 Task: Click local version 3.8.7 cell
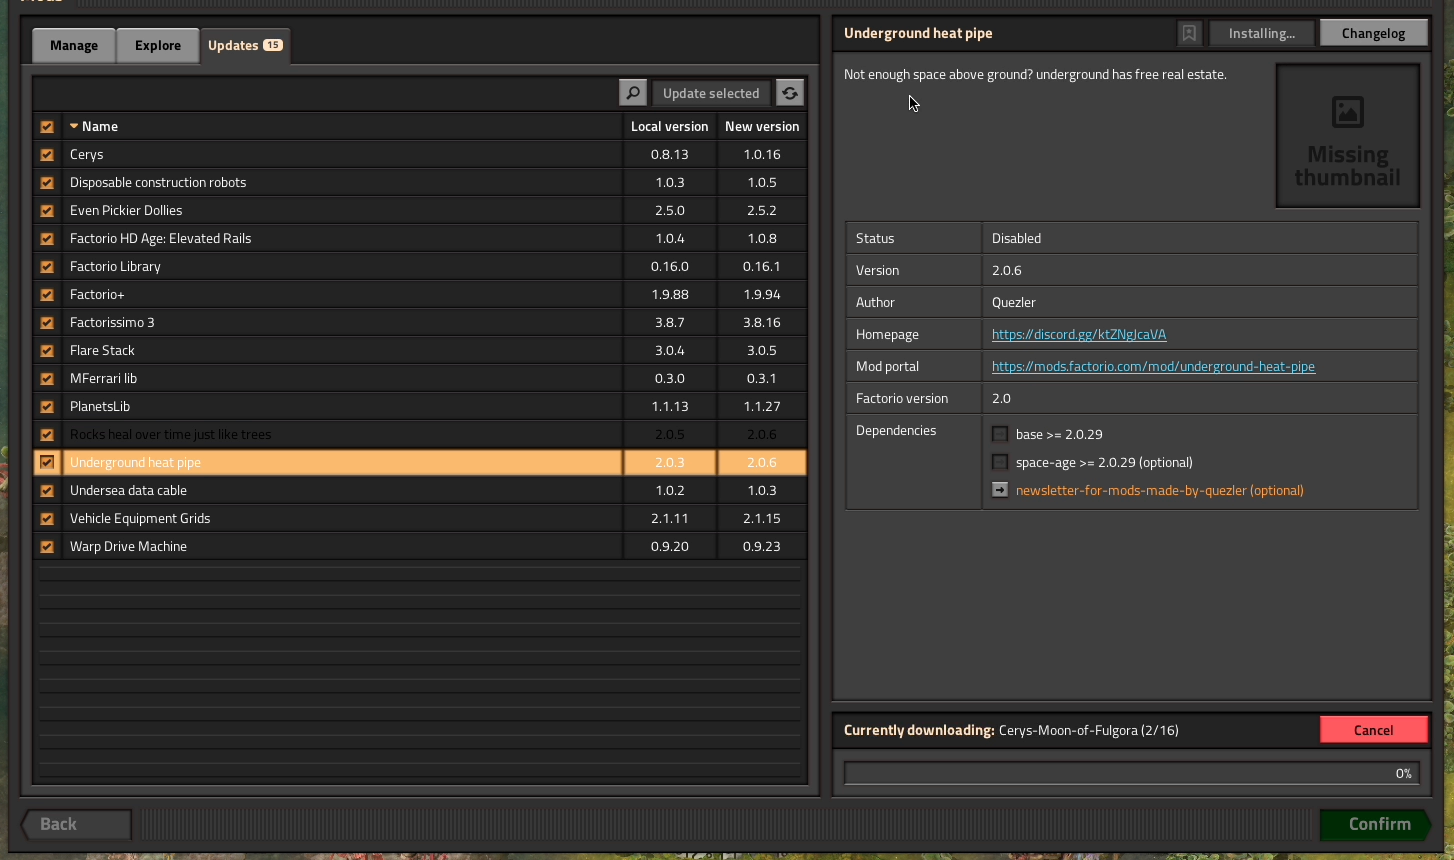(x=670, y=322)
